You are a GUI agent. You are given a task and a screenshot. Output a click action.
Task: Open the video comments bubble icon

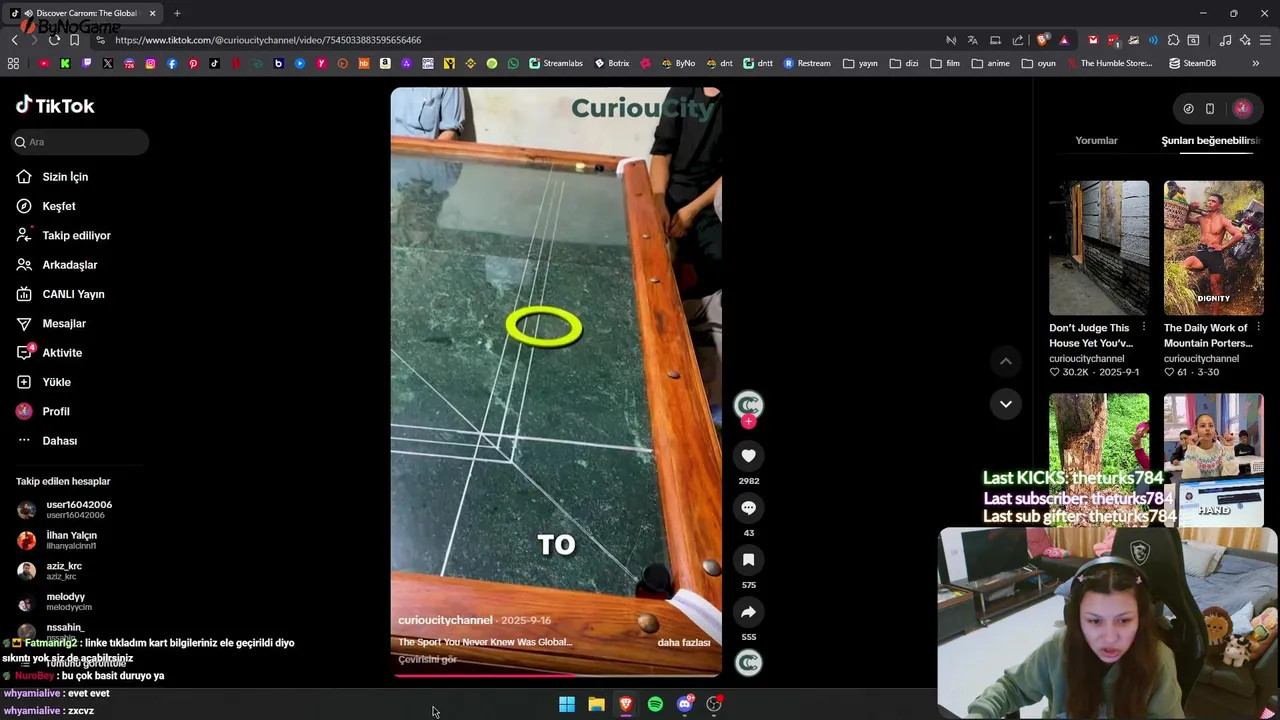(748, 508)
